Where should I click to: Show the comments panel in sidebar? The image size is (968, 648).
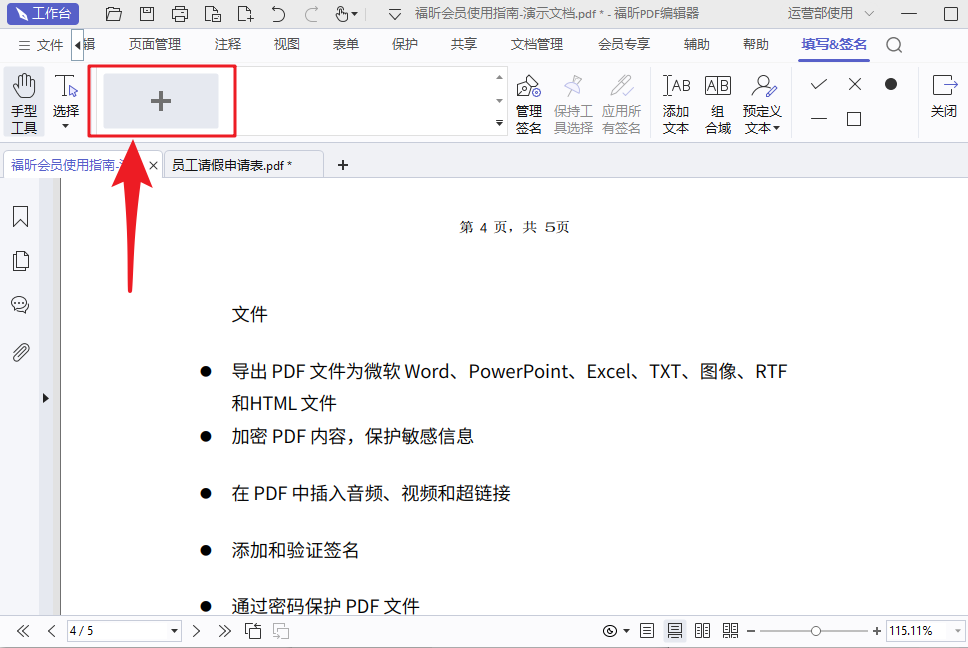pyautogui.click(x=20, y=305)
